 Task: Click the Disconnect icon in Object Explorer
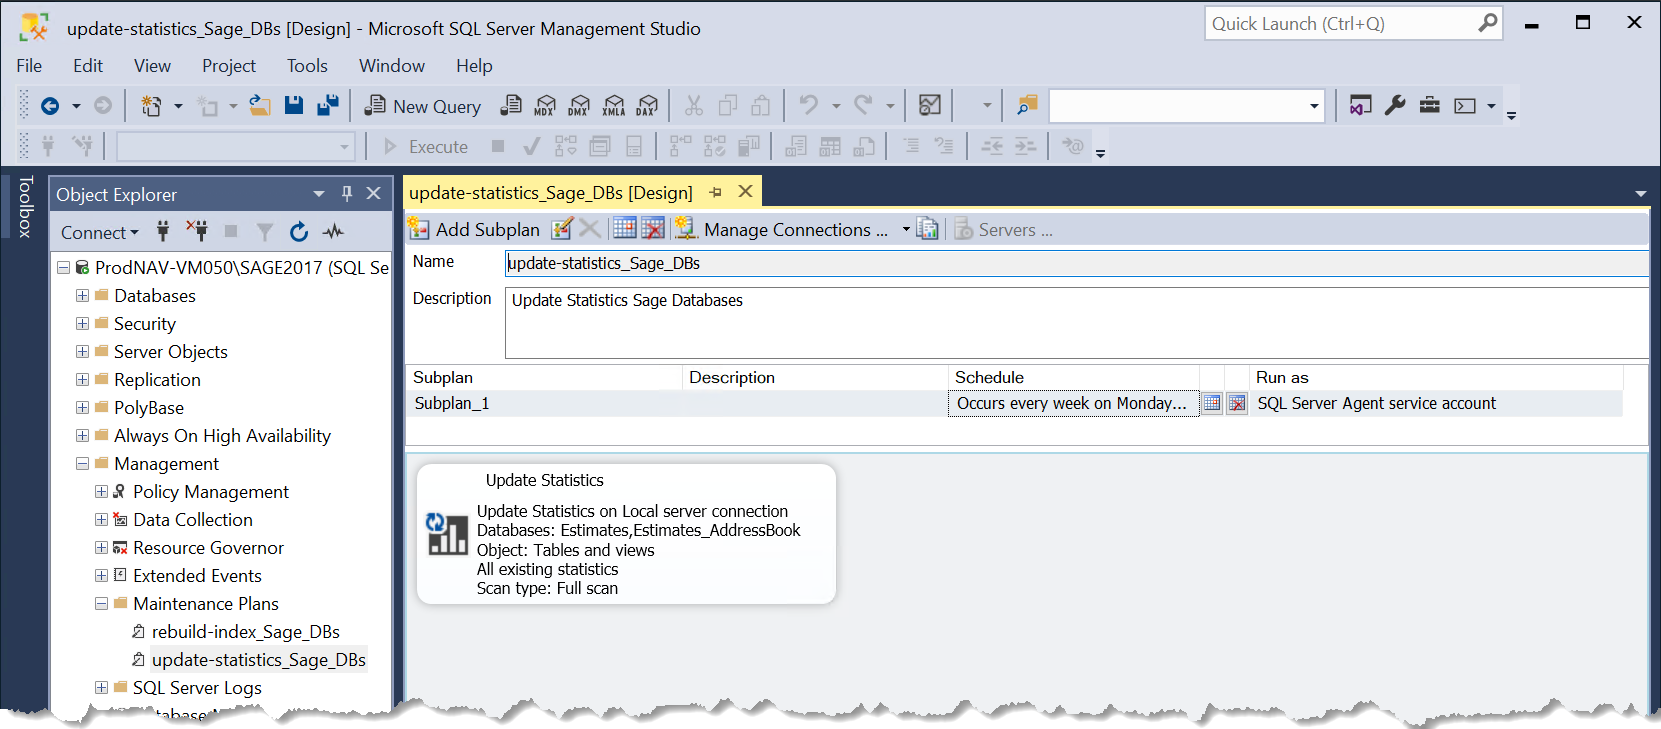tap(197, 232)
